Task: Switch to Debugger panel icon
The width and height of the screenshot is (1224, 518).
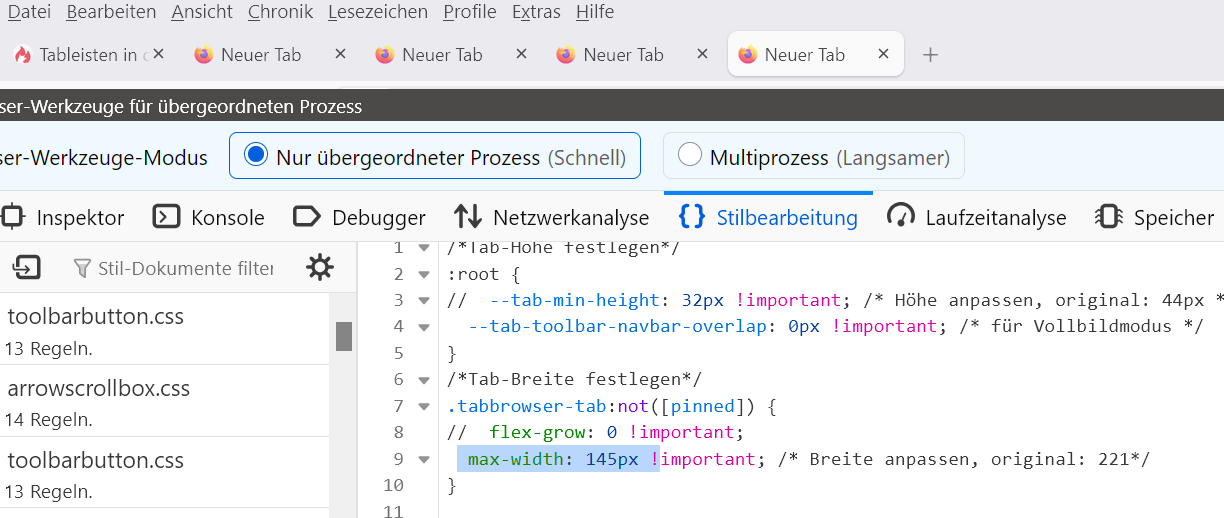Action: [306, 217]
